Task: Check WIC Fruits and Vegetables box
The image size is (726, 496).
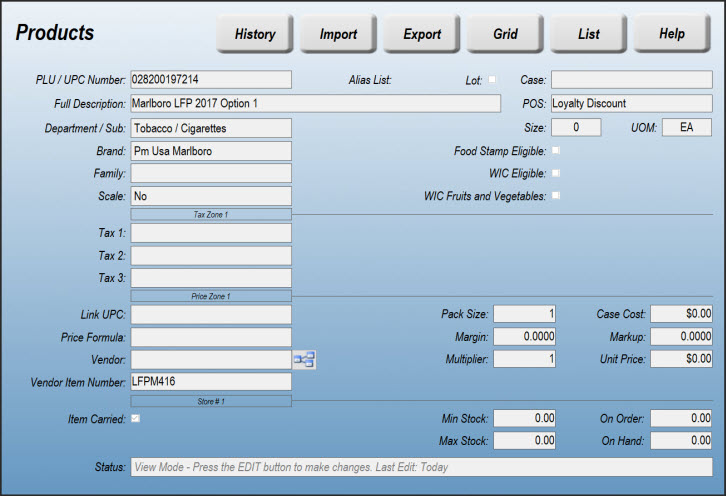Action: [x=556, y=195]
